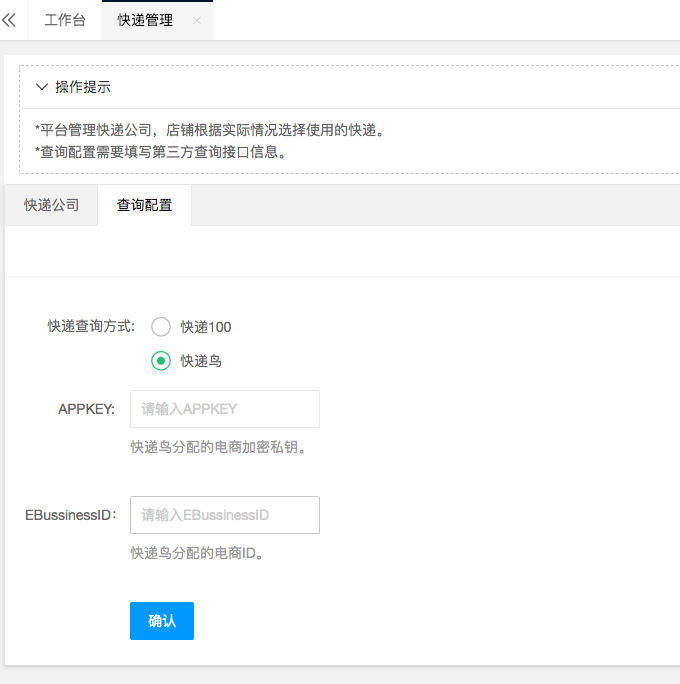
Task: Focus the APPKEY input field
Action: point(225,409)
